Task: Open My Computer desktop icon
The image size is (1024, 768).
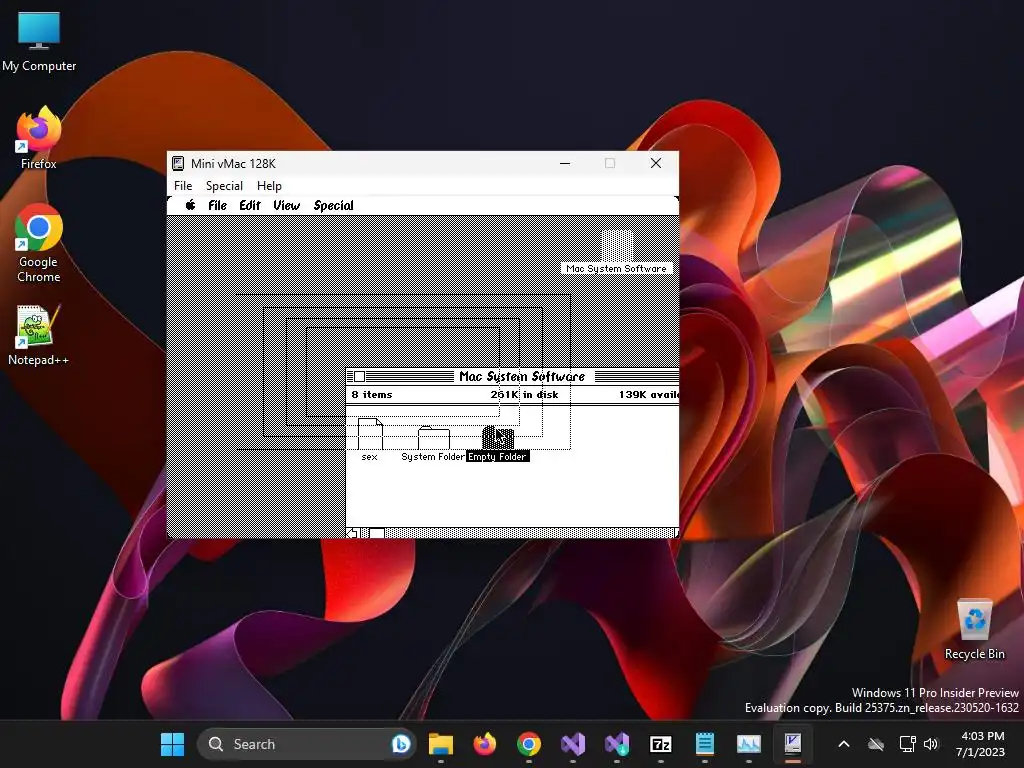Action: (39, 42)
